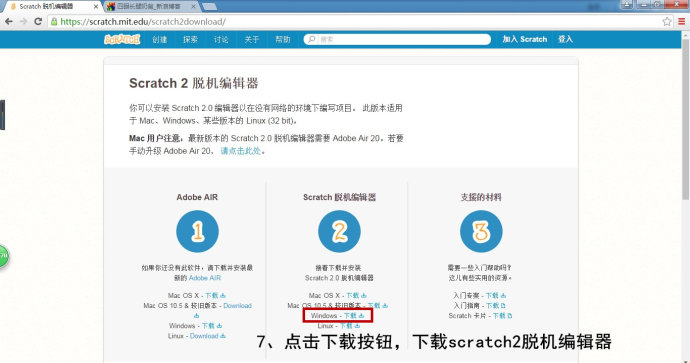
Task: Download Adobe AIR for Linux
Action: (x=207, y=336)
